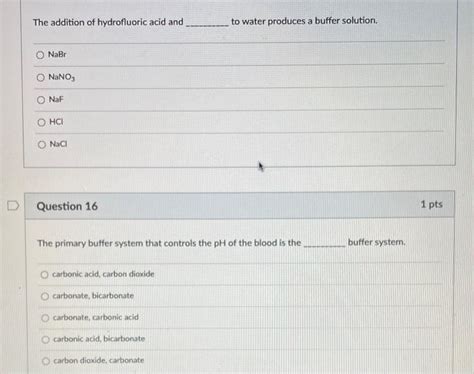This screenshot has height=374, width=474.
Task: Select carbonate, bicarbonate radio button
Action: [45, 296]
